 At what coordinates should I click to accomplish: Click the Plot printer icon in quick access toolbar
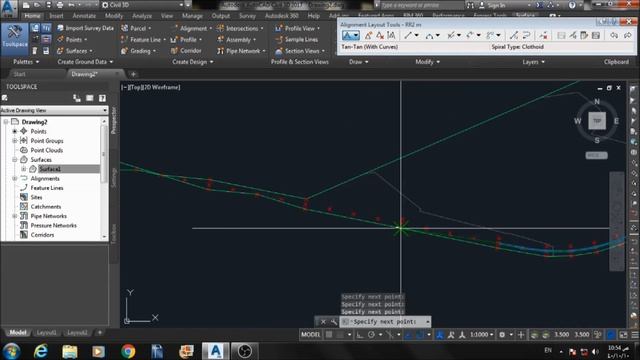click(60, 5)
